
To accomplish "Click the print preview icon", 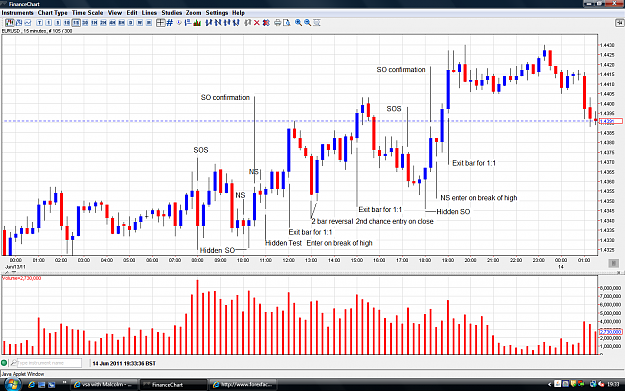I will coord(287,23).
